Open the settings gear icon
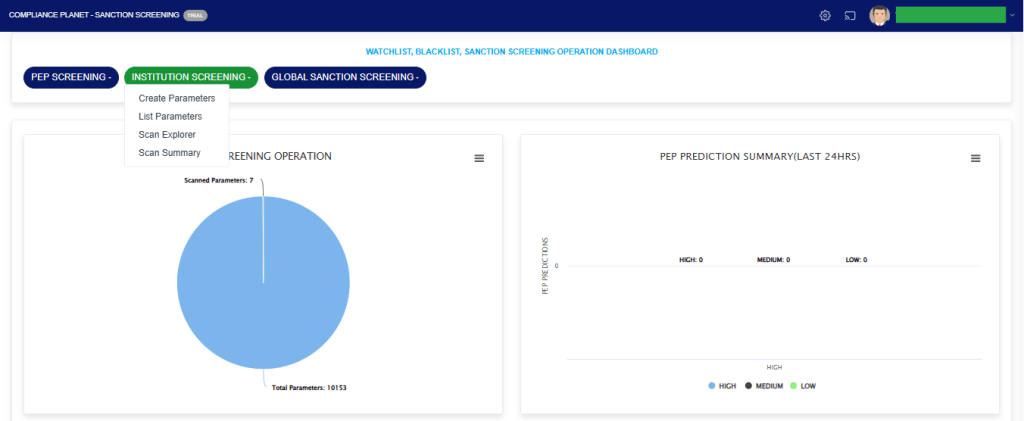Screen dimensions: 1024x421 pos(825,15)
